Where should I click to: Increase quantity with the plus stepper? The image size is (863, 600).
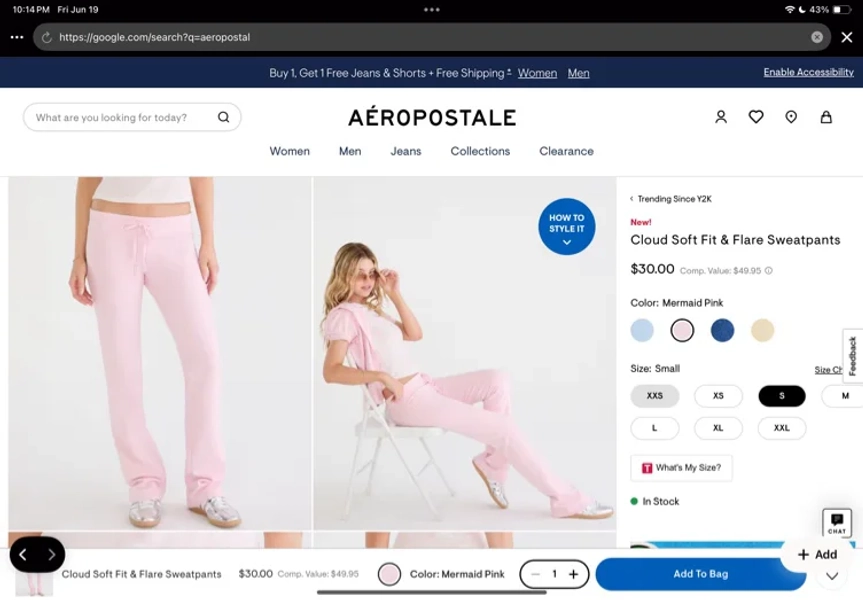pyautogui.click(x=573, y=574)
